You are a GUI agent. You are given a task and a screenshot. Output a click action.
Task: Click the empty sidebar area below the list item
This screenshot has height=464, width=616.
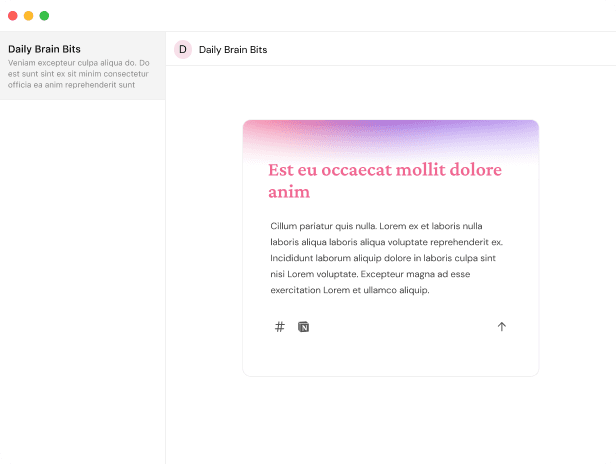click(82, 280)
